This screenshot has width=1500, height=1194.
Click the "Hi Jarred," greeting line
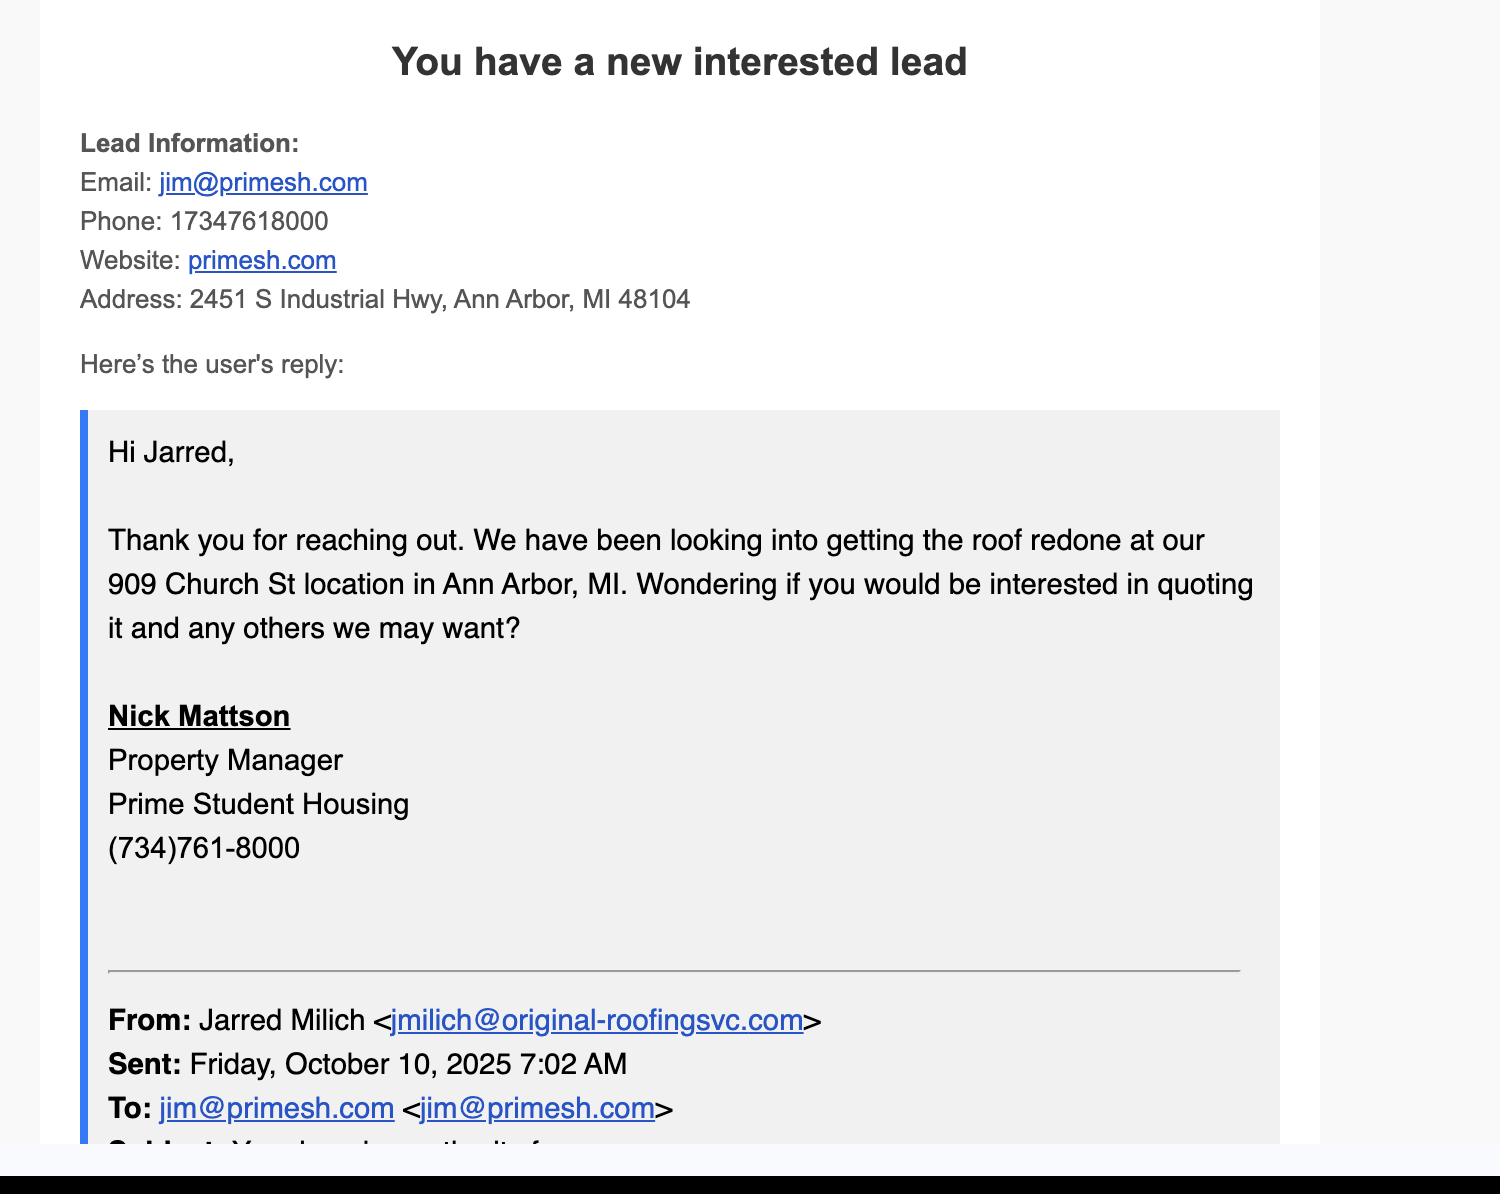coord(171,452)
